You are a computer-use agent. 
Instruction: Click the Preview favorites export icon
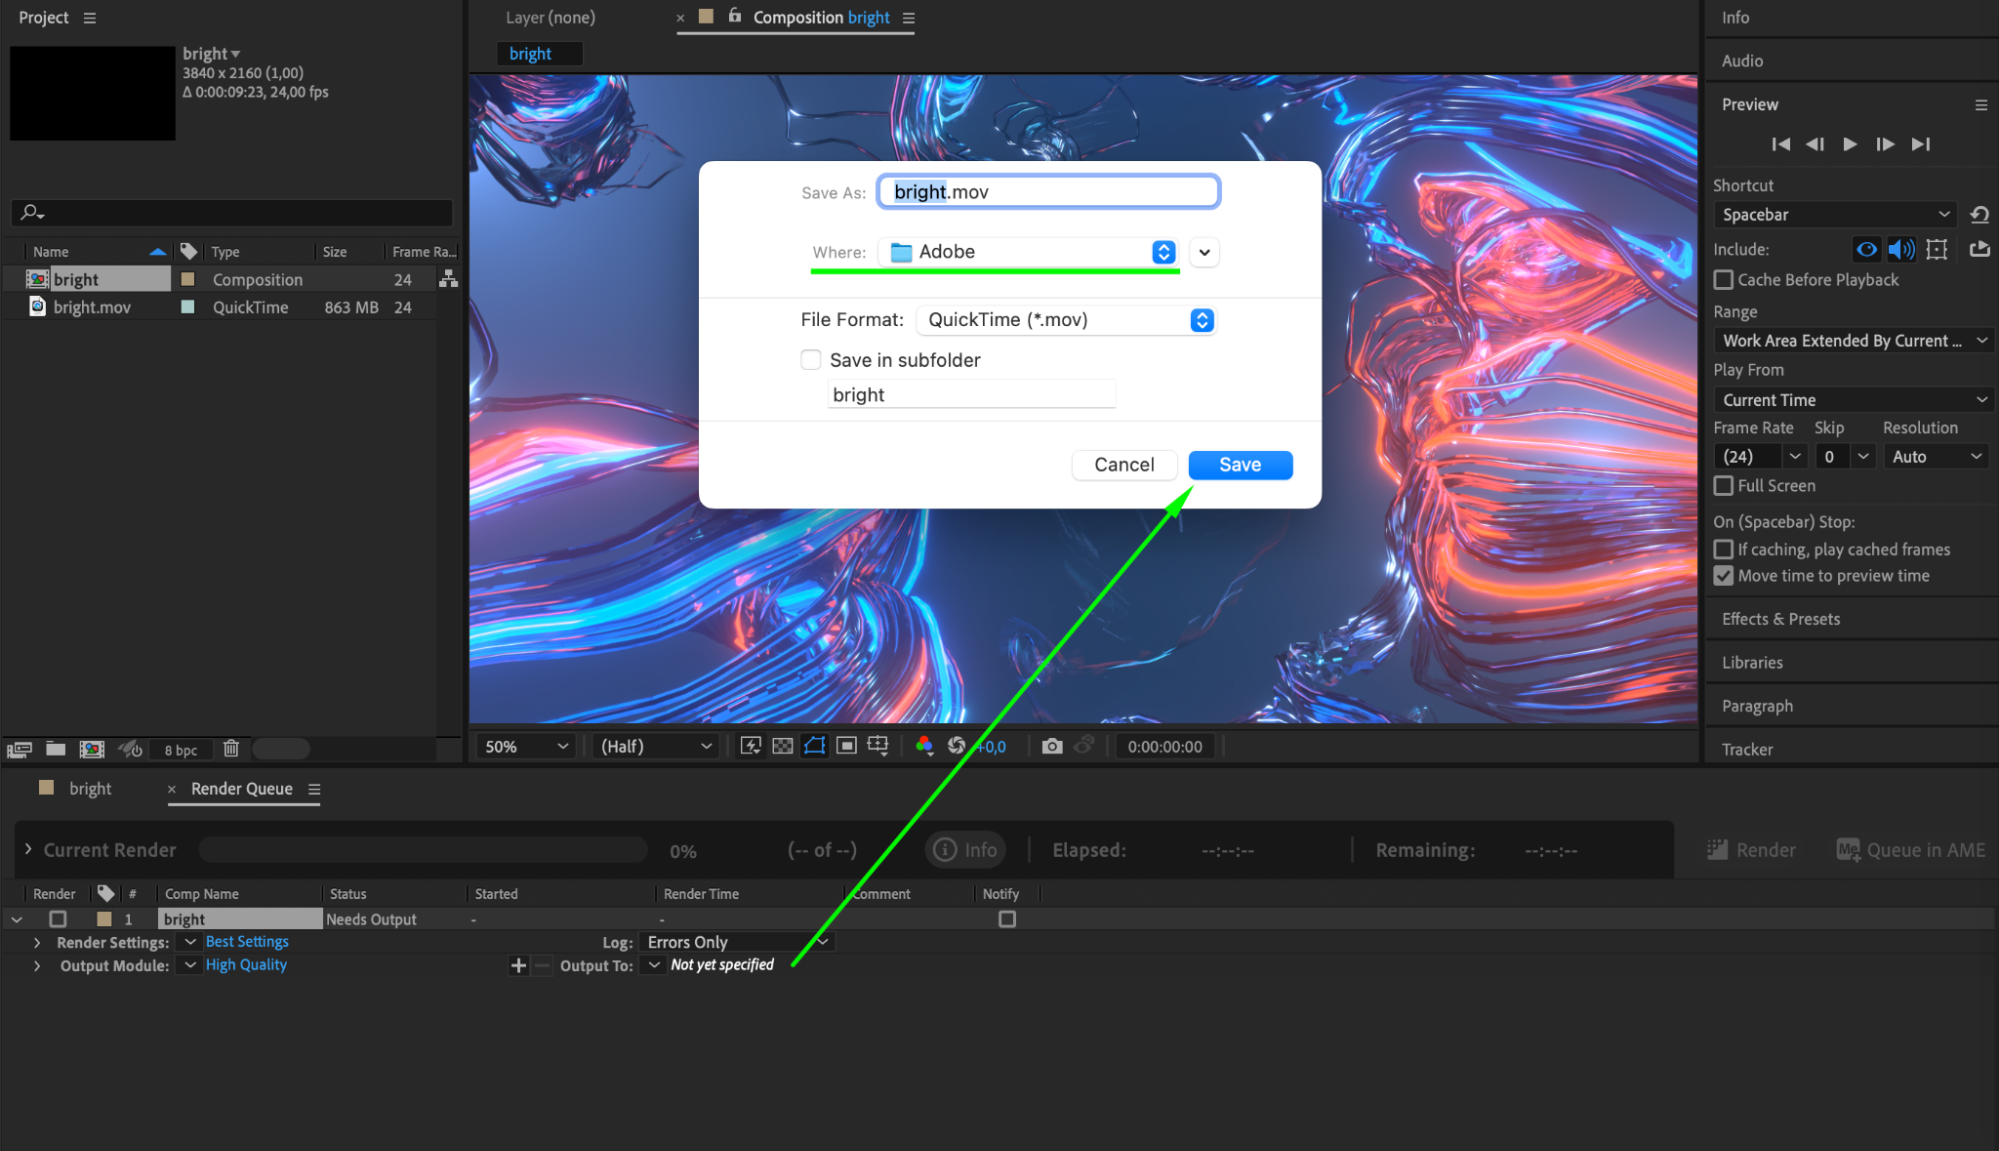point(1979,249)
